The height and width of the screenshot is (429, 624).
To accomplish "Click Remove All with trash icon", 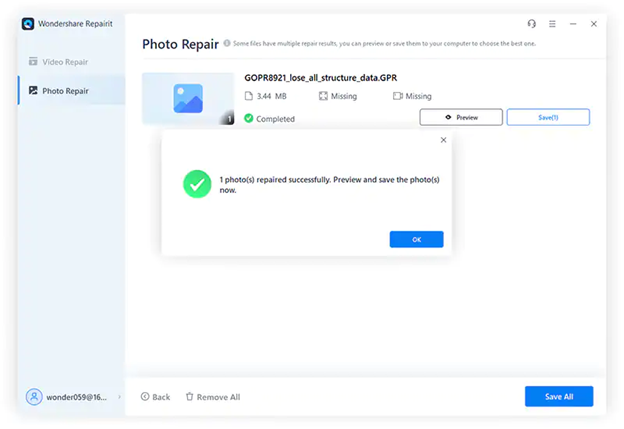I will 212,397.
